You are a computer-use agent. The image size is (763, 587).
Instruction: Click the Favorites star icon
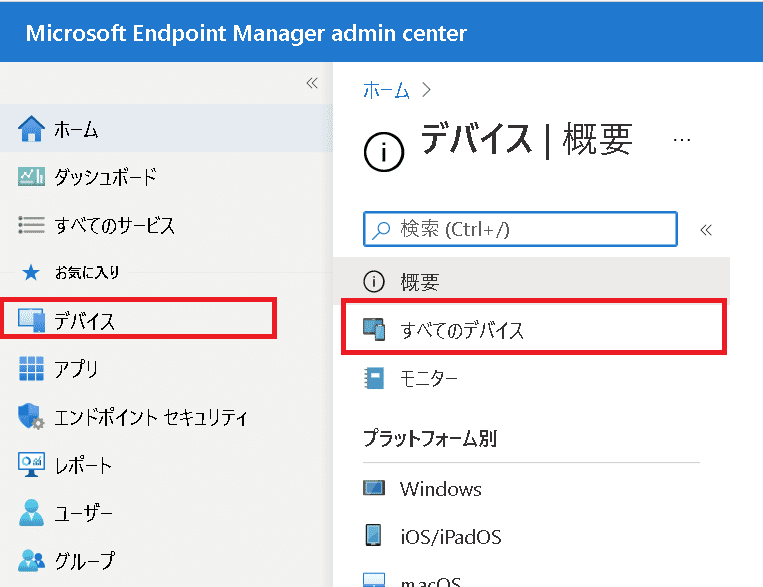[x=31, y=273]
